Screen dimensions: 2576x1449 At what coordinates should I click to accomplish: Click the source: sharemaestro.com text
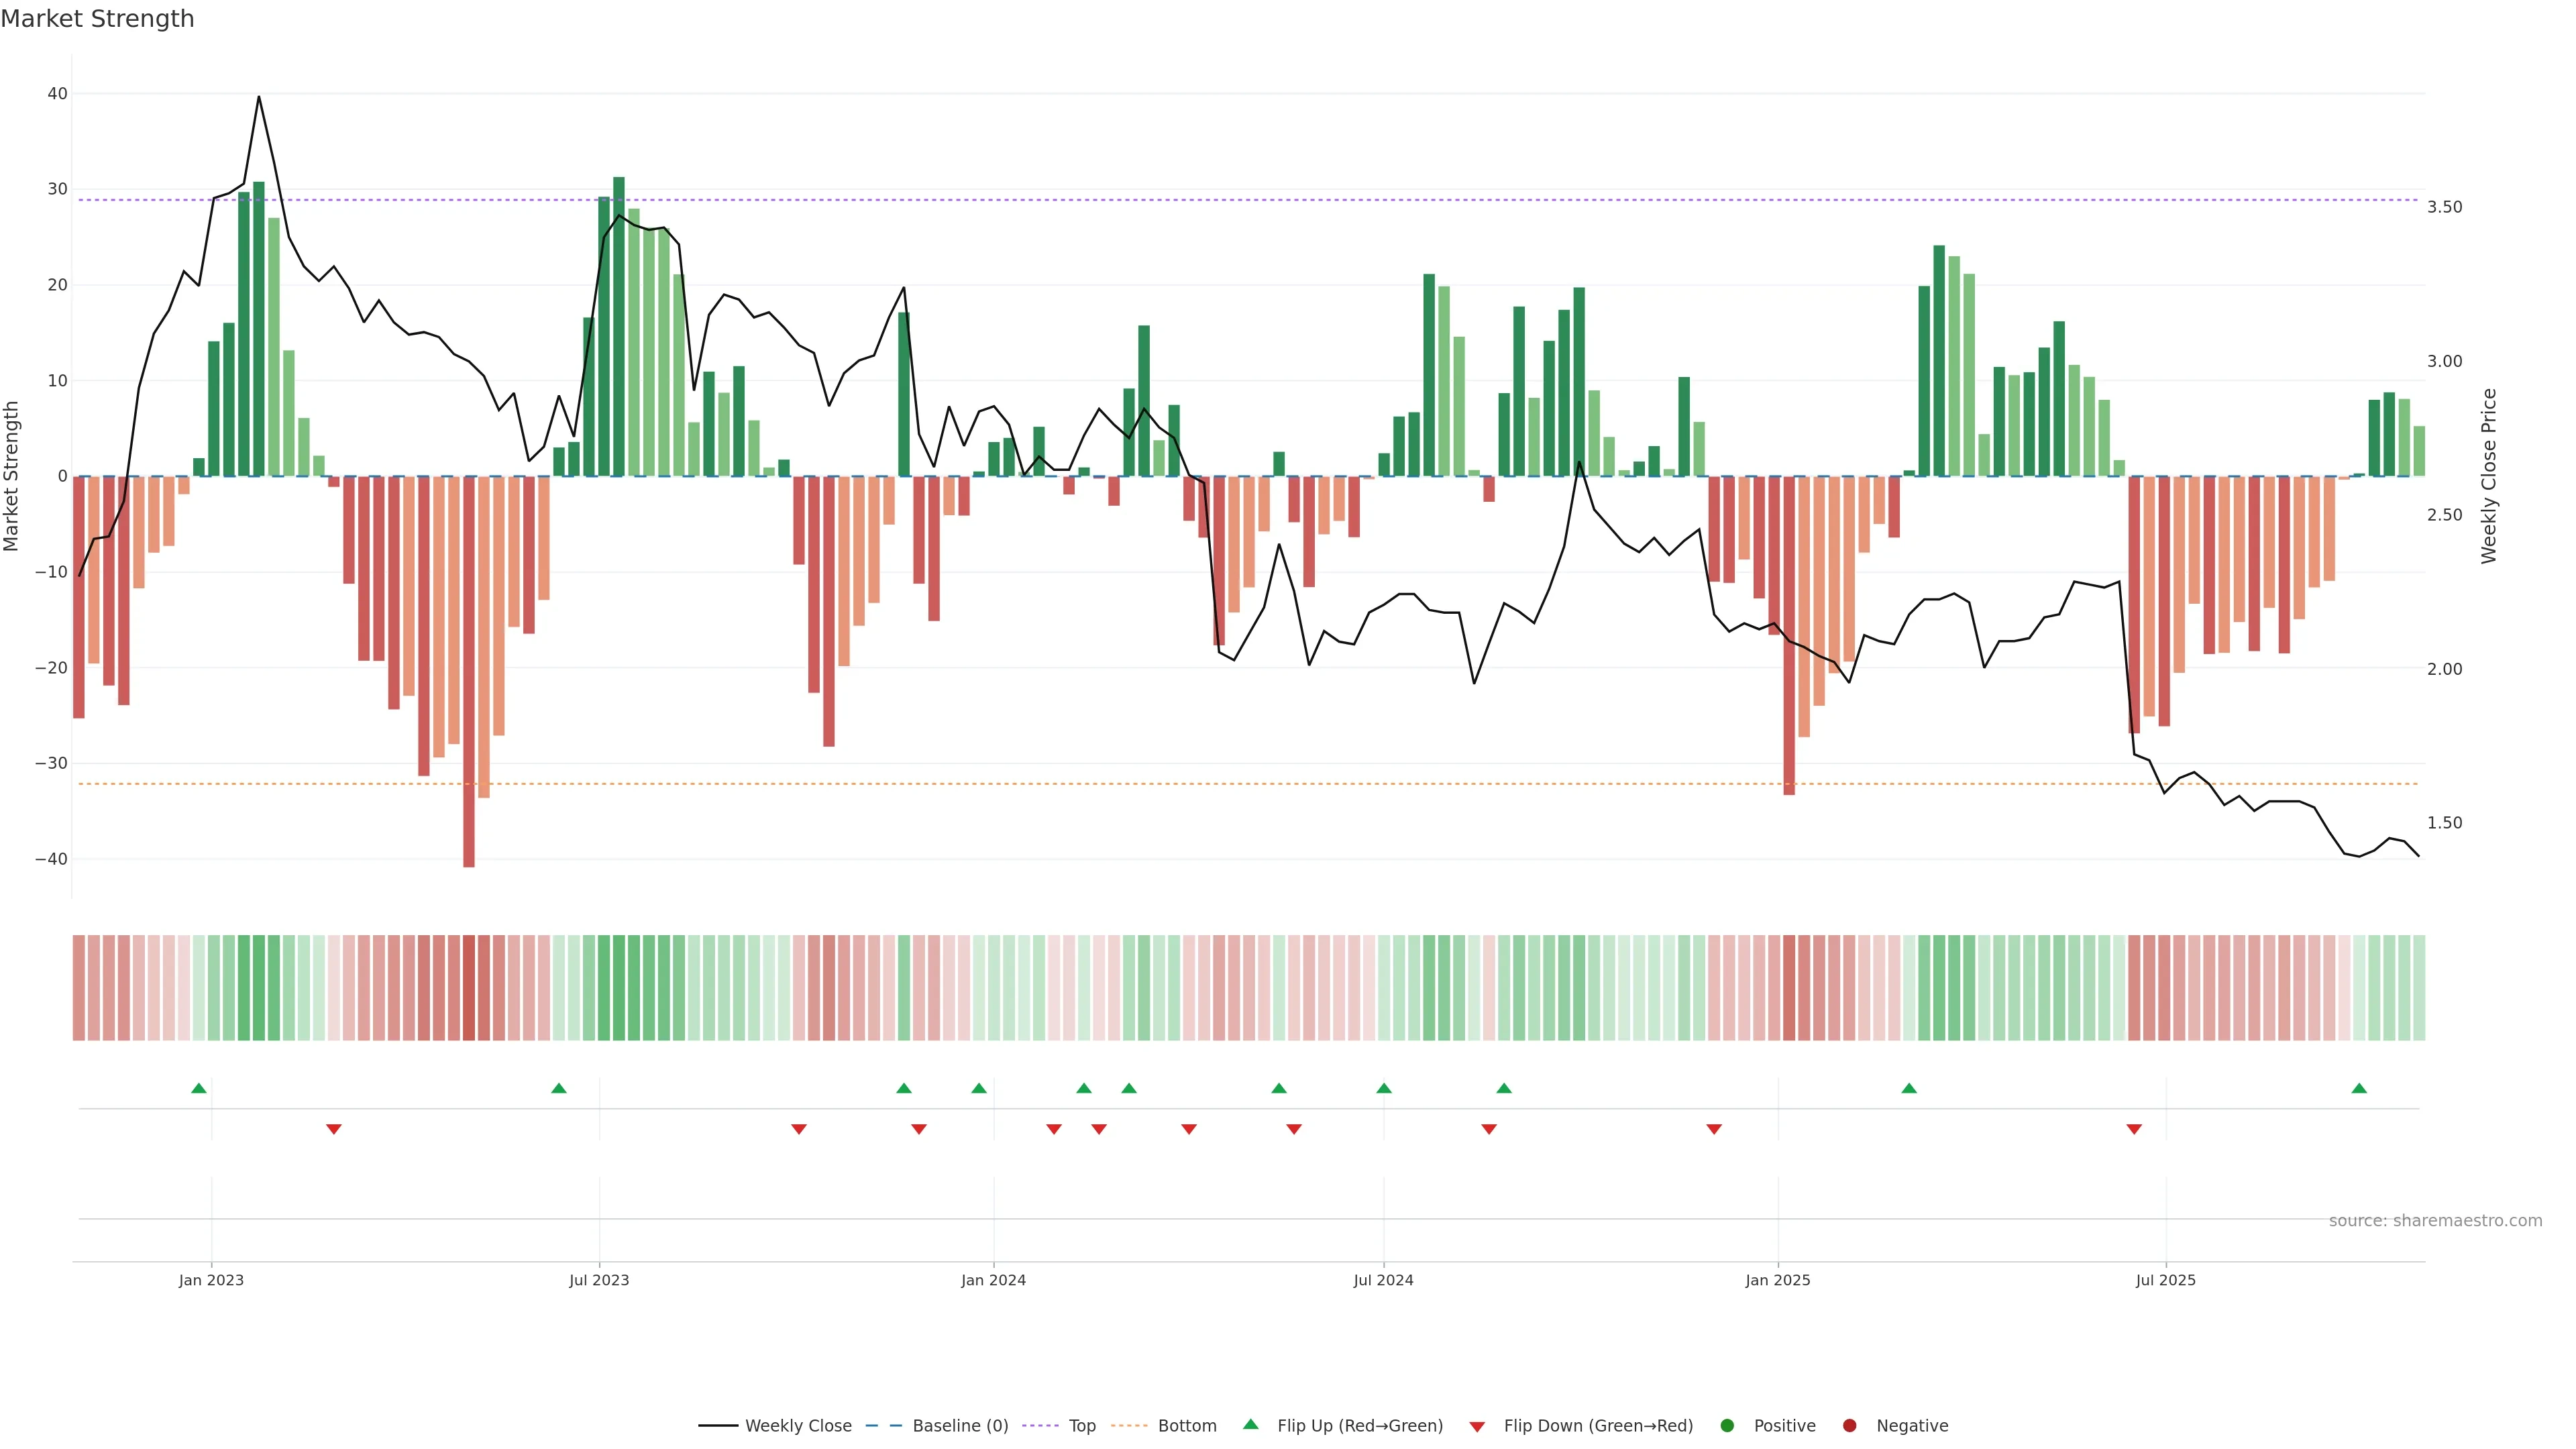click(2435, 1220)
